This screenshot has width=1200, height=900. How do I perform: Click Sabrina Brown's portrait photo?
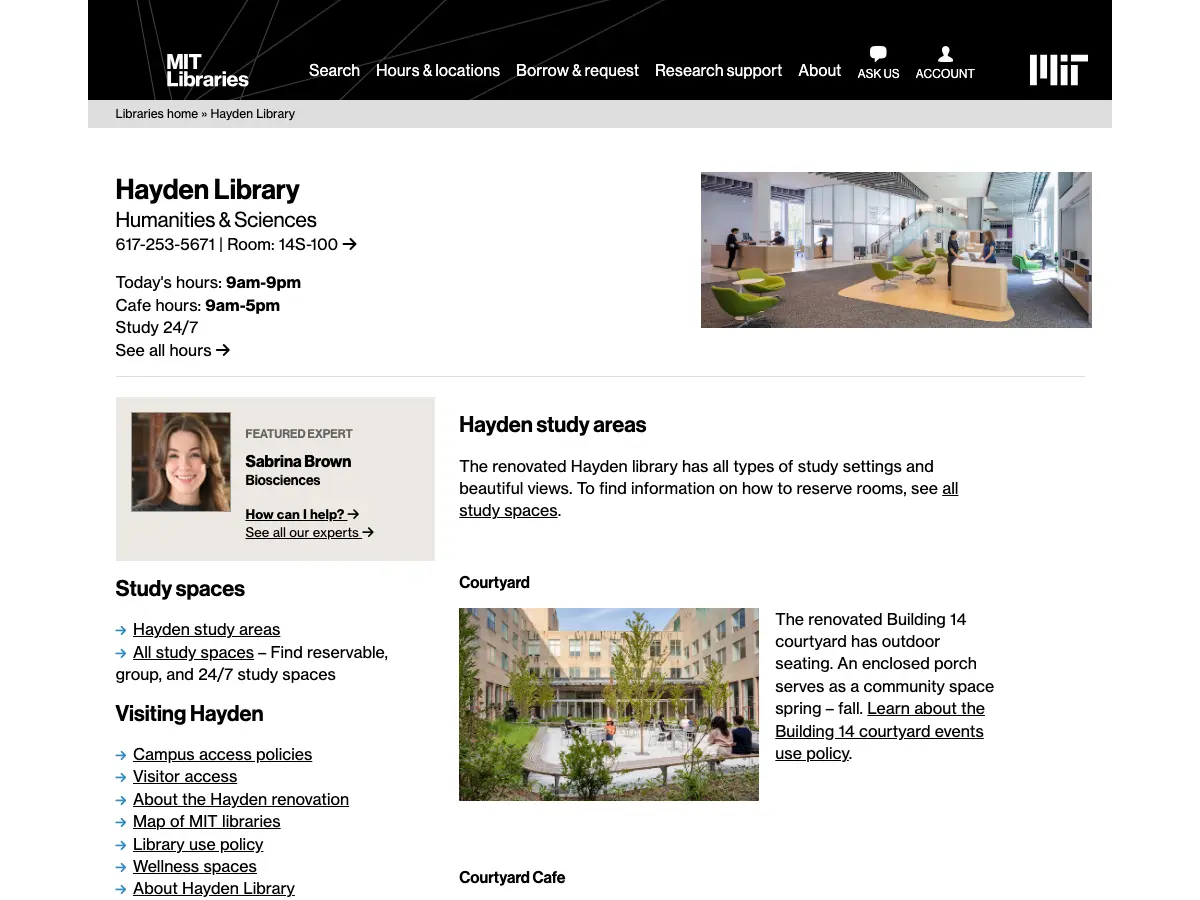181,462
